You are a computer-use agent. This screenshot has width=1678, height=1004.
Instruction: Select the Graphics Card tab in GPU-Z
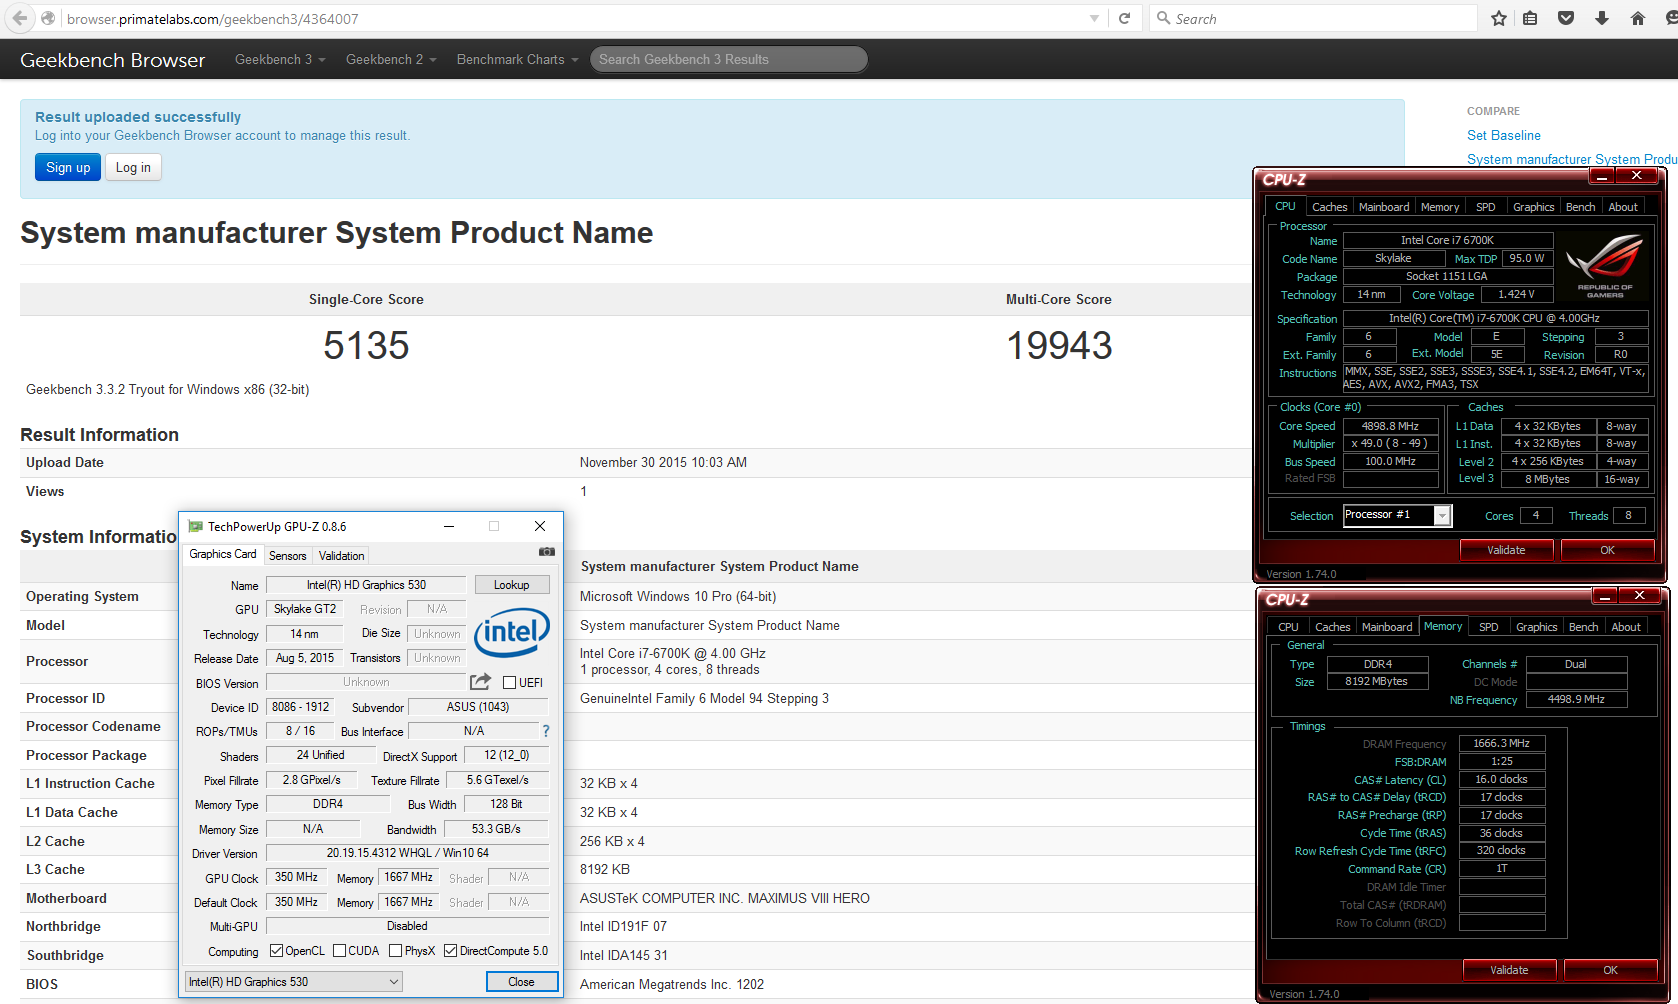pos(223,554)
